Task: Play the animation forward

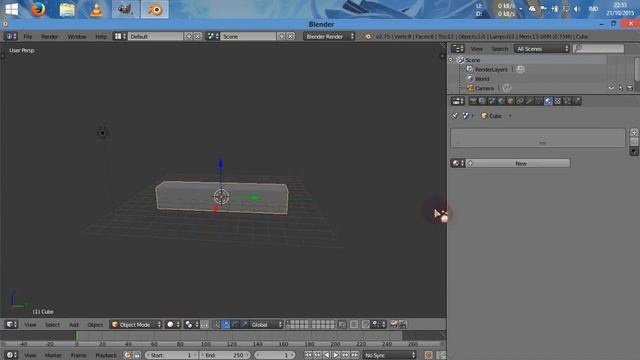Action: coord(336,355)
